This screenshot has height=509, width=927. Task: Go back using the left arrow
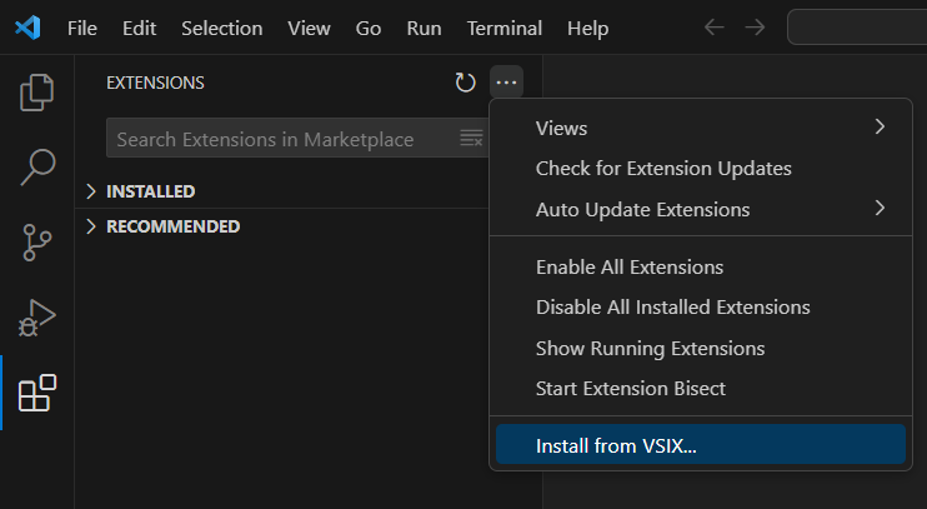[x=714, y=28]
